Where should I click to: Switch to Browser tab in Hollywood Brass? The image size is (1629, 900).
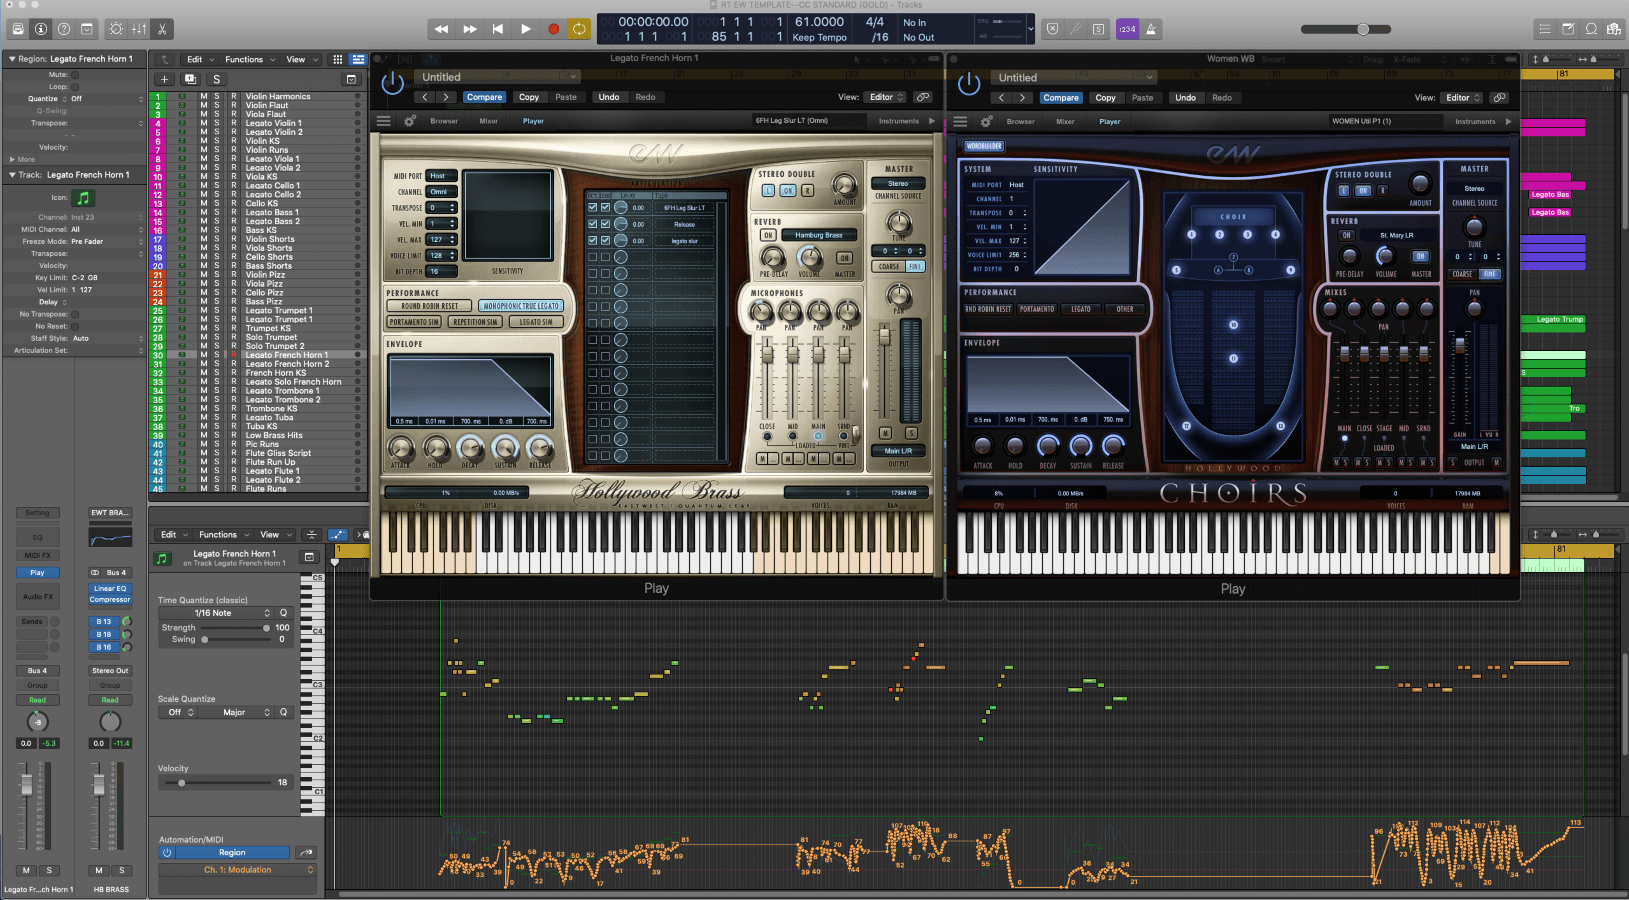point(444,121)
